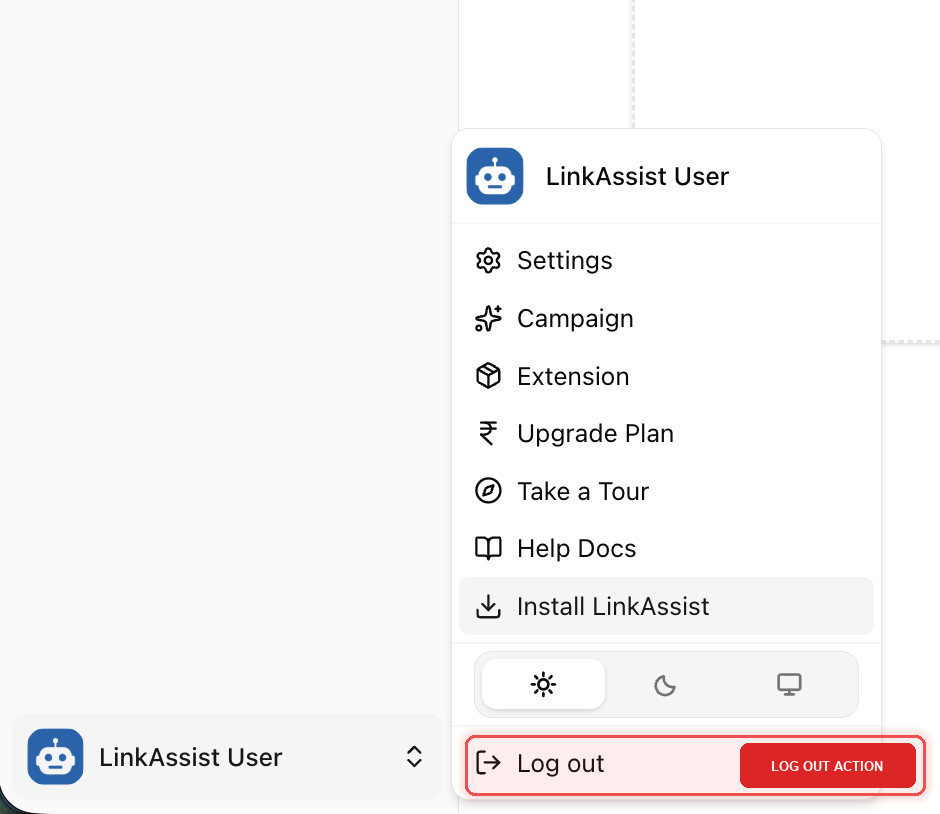Click the log out arrow icon
Screen dimensions: 940x814
coord(488,763)
